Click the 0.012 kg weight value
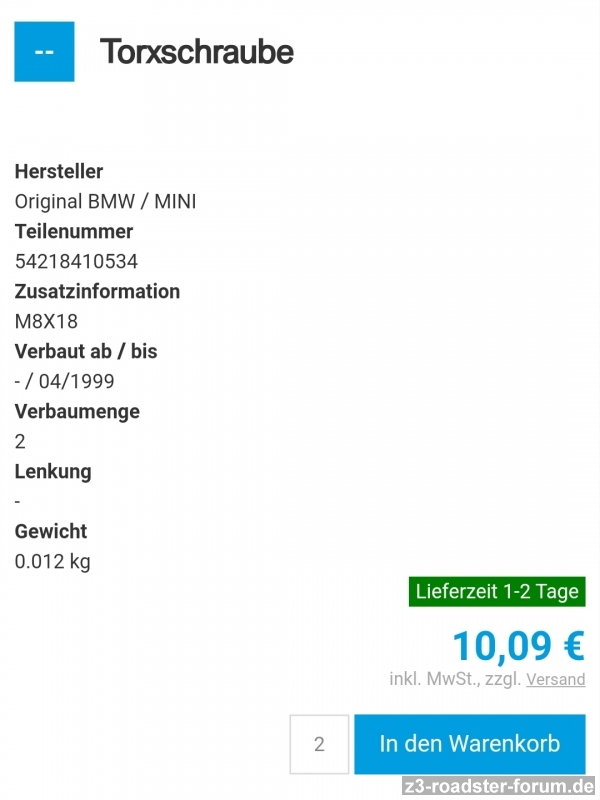Viewport: 600px width, 800px height. [x=52, y=561]
